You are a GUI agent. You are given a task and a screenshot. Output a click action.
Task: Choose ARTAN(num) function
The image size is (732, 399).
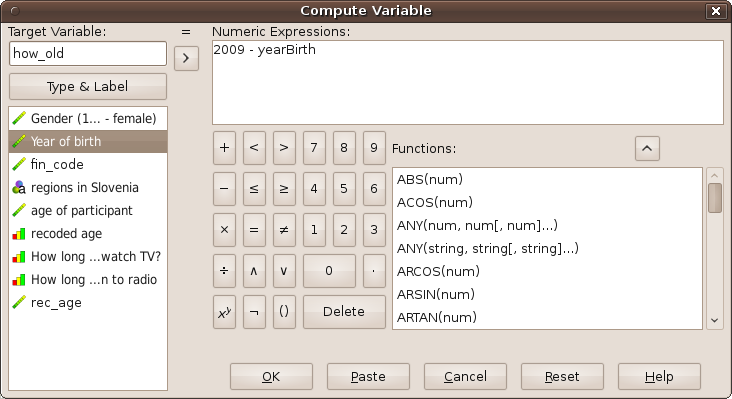pos(547,317)
